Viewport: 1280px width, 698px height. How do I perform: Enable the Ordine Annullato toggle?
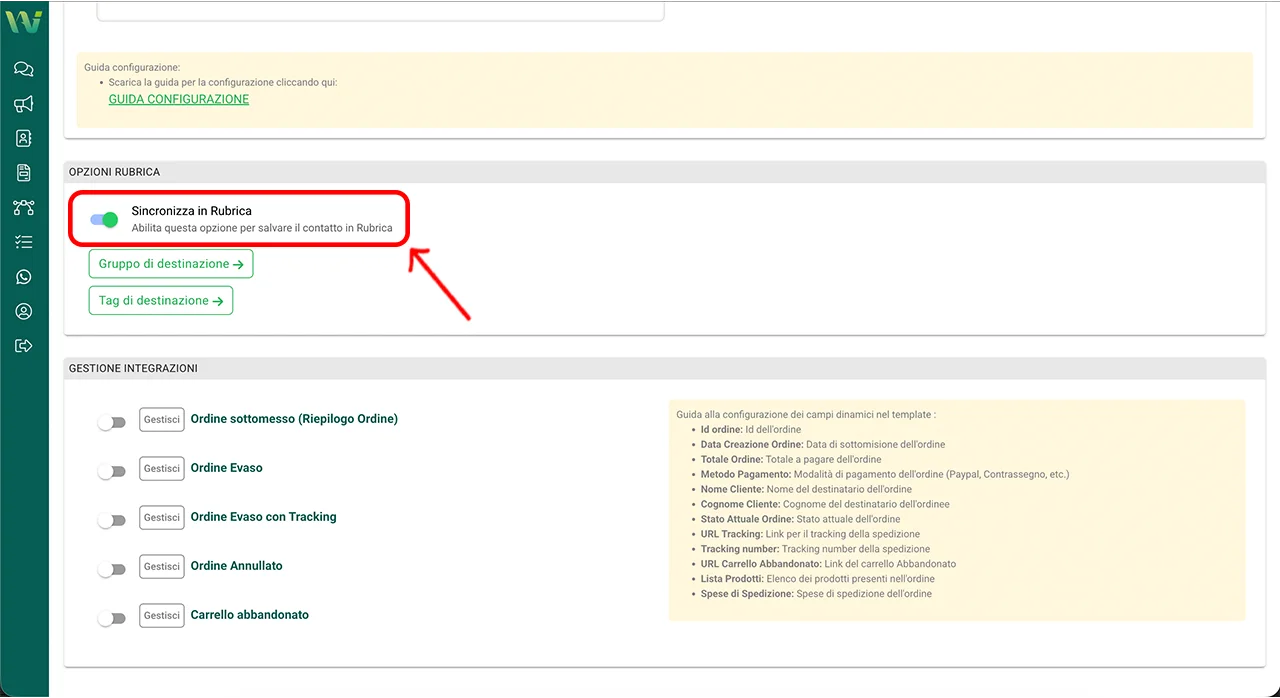pyautogui.click(x=112, y=570)
